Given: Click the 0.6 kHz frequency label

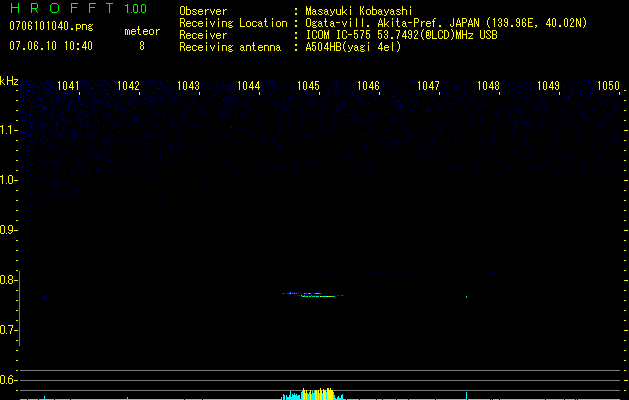Looking at the screenshot, I should coord(8,380).
